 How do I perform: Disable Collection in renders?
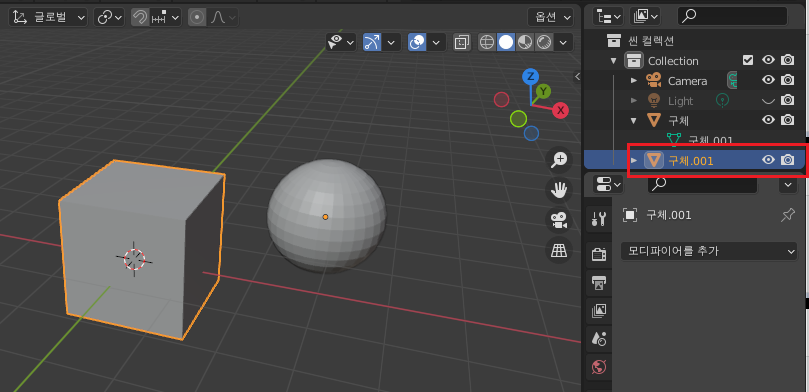point(787,60)
